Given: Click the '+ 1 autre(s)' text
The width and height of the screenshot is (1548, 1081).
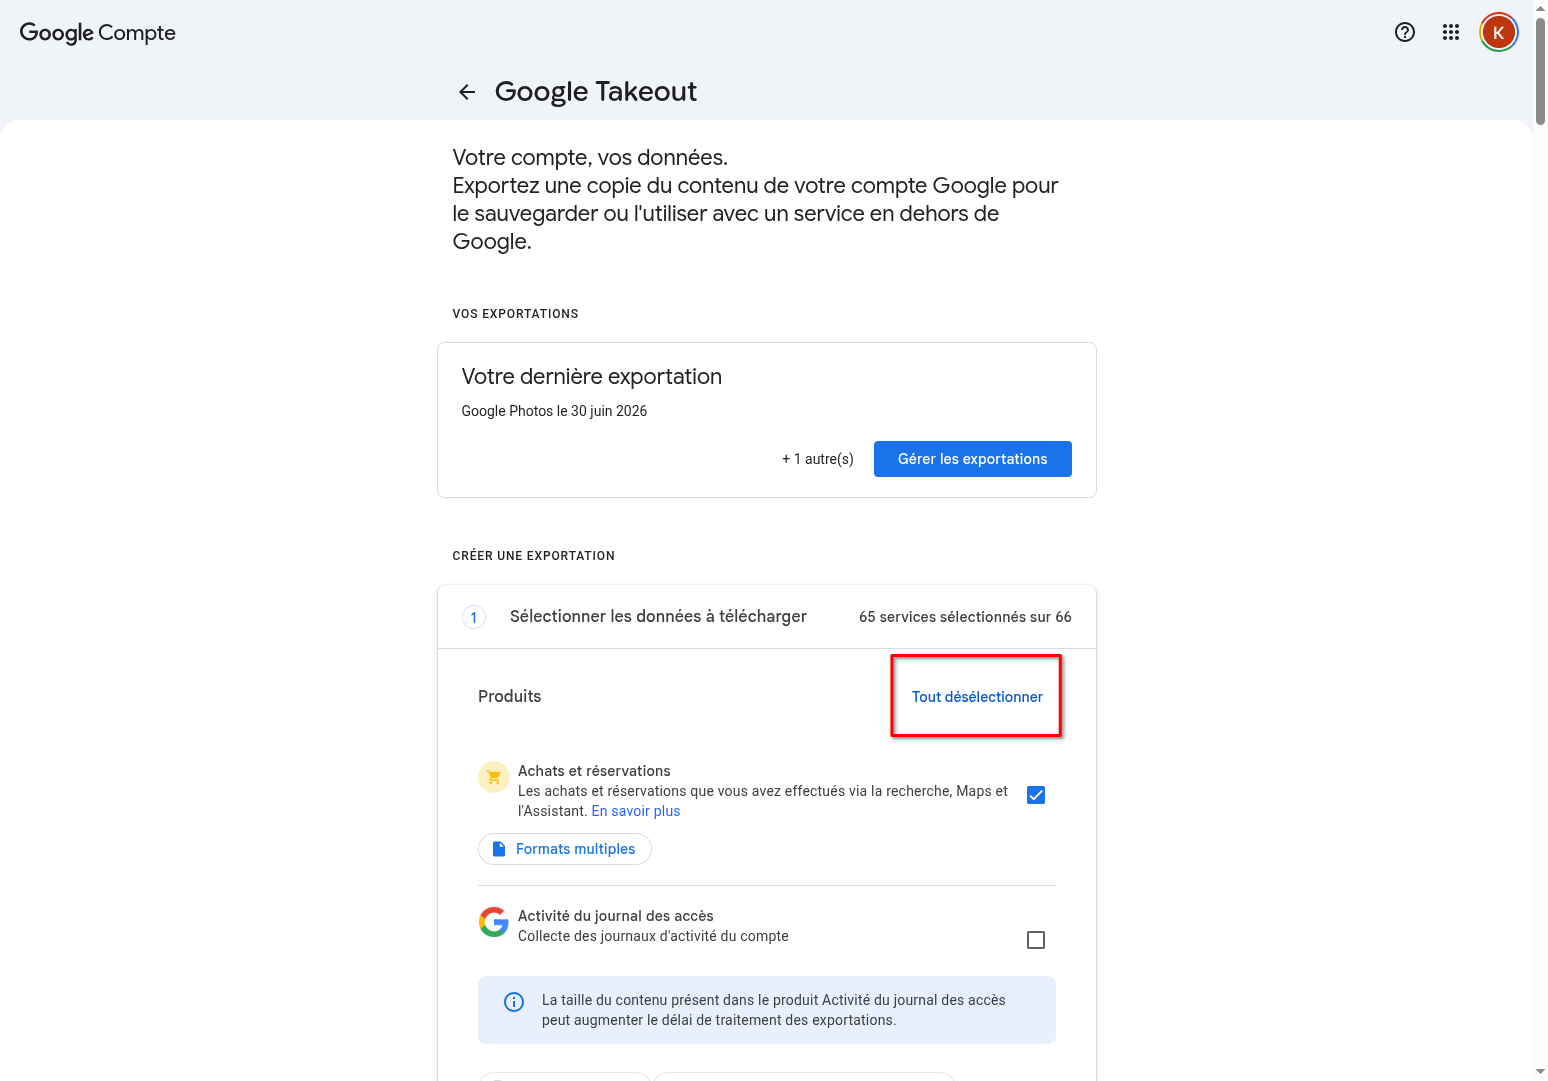Looking at the screenshot, I should tap(818, 459).
